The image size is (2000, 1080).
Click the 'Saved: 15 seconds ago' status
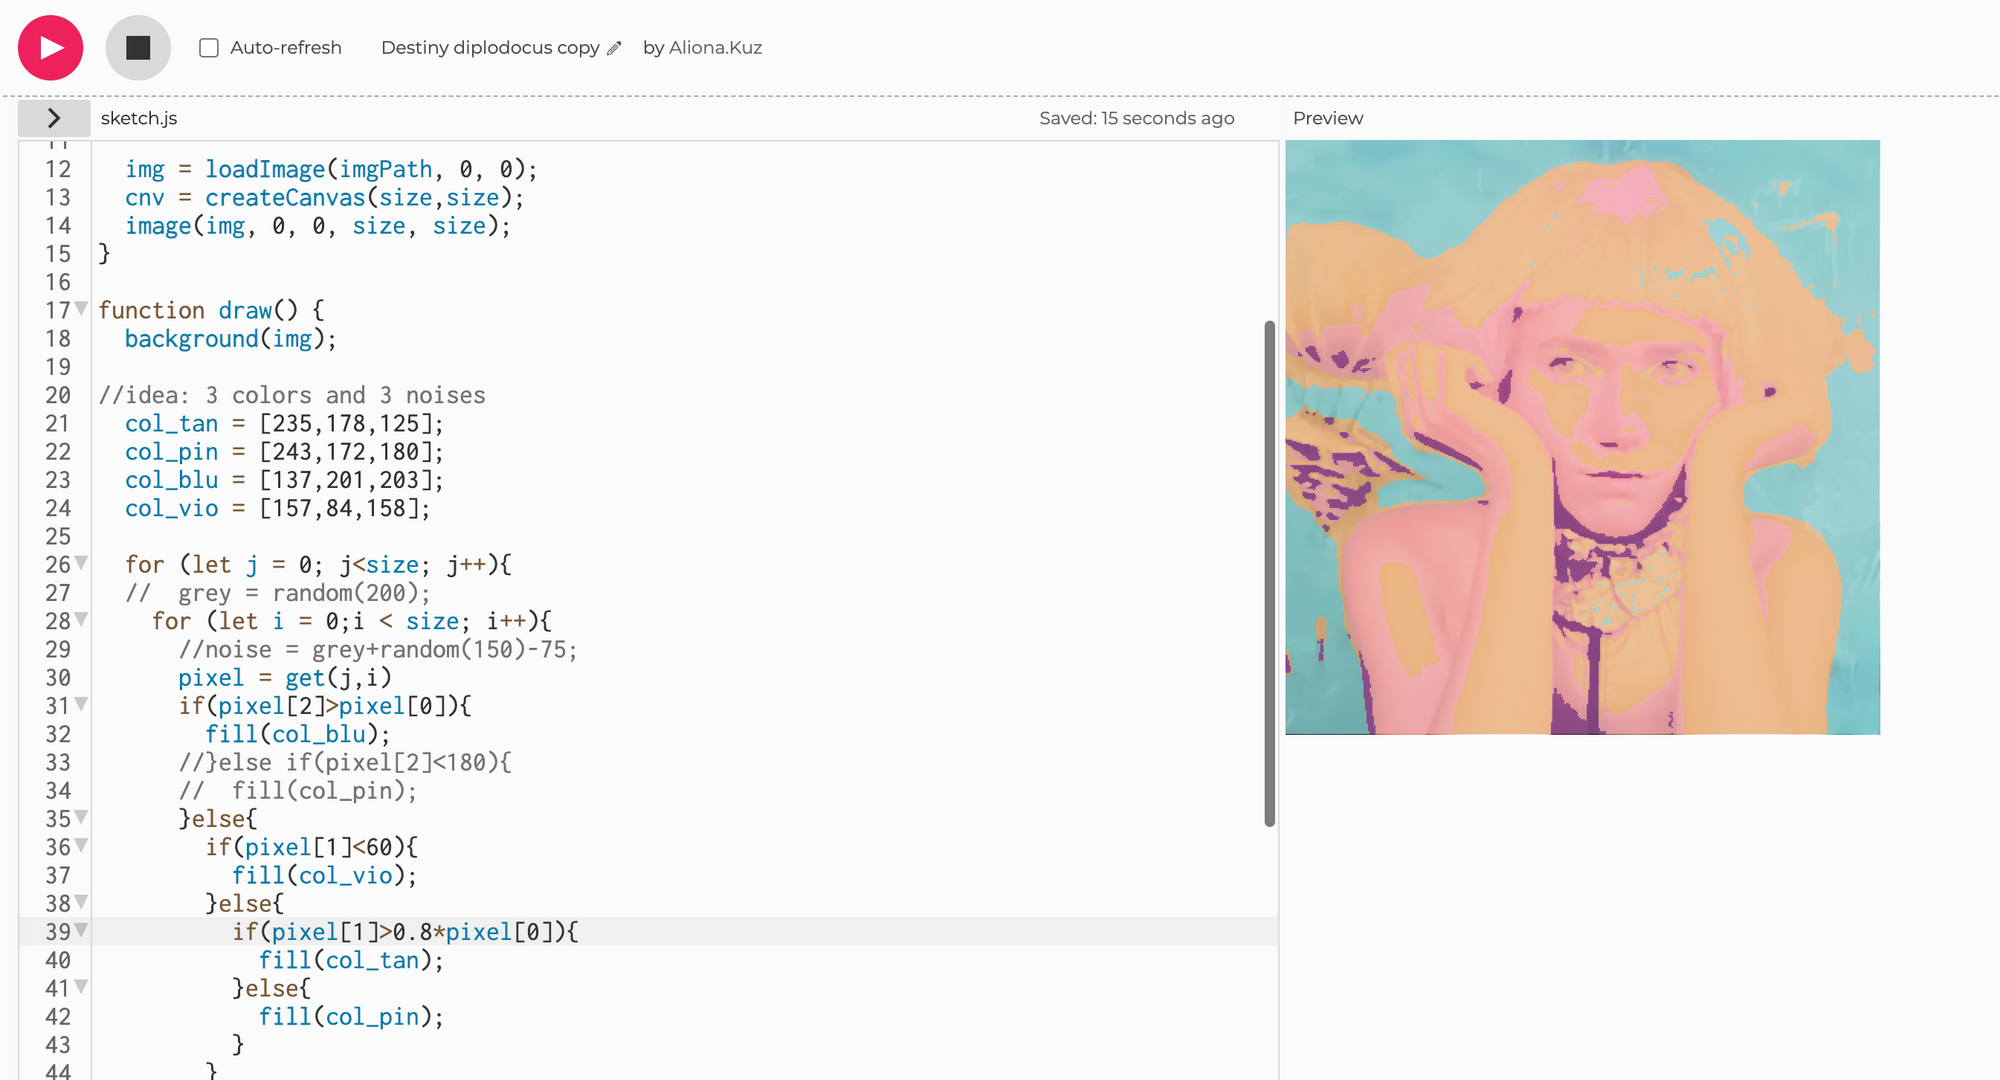coord(1137,118)
